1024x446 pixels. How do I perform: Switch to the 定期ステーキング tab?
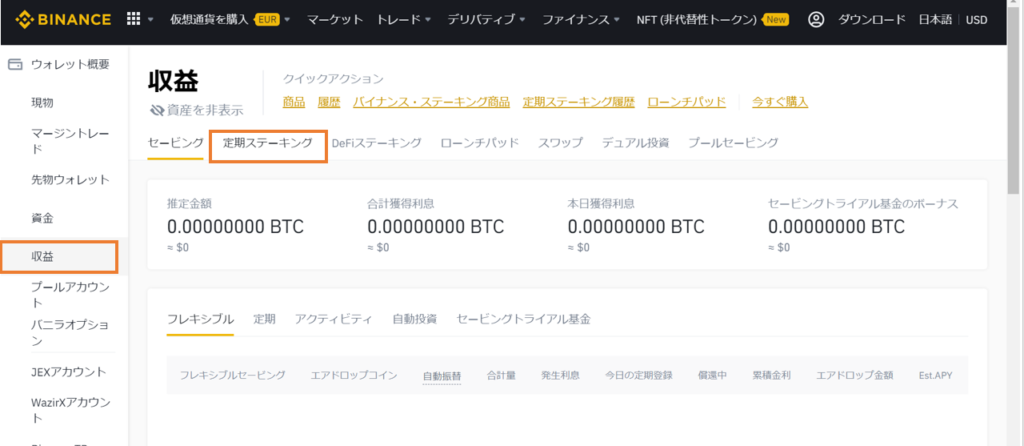[268, 143]
